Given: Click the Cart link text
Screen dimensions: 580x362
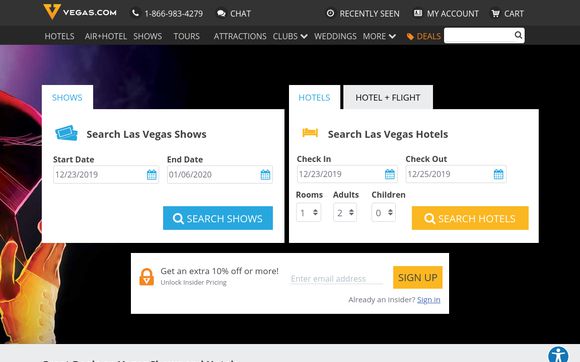Looking at the screenshot, I should [514, 14].
